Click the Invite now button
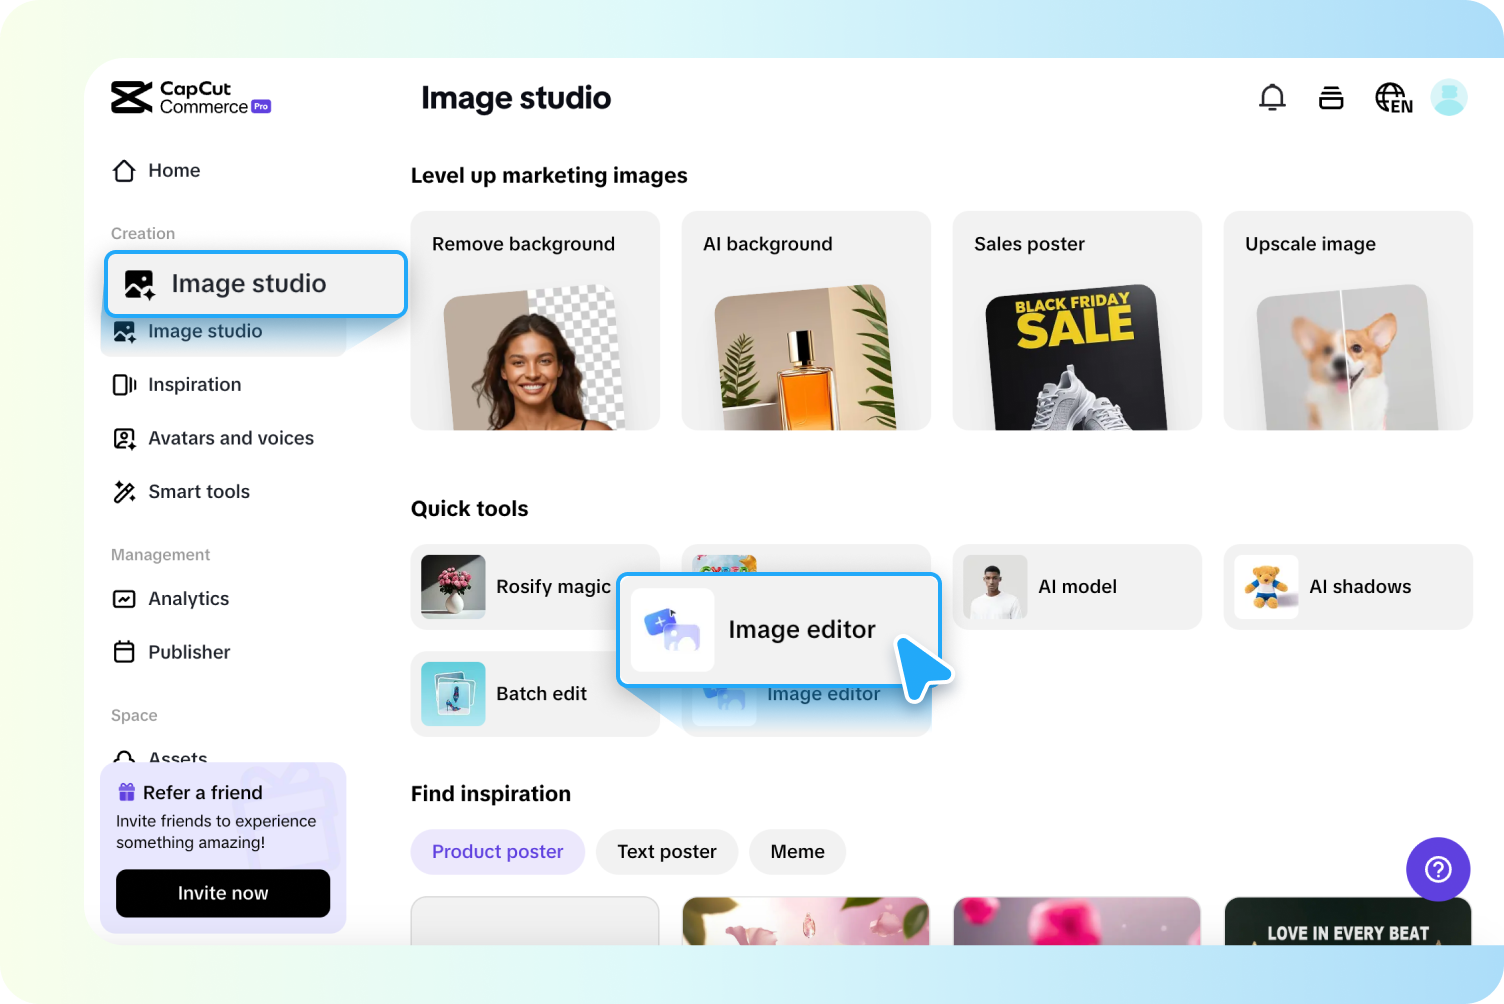The height and width of the screenshot is (1004, 1504). [223, 893]
